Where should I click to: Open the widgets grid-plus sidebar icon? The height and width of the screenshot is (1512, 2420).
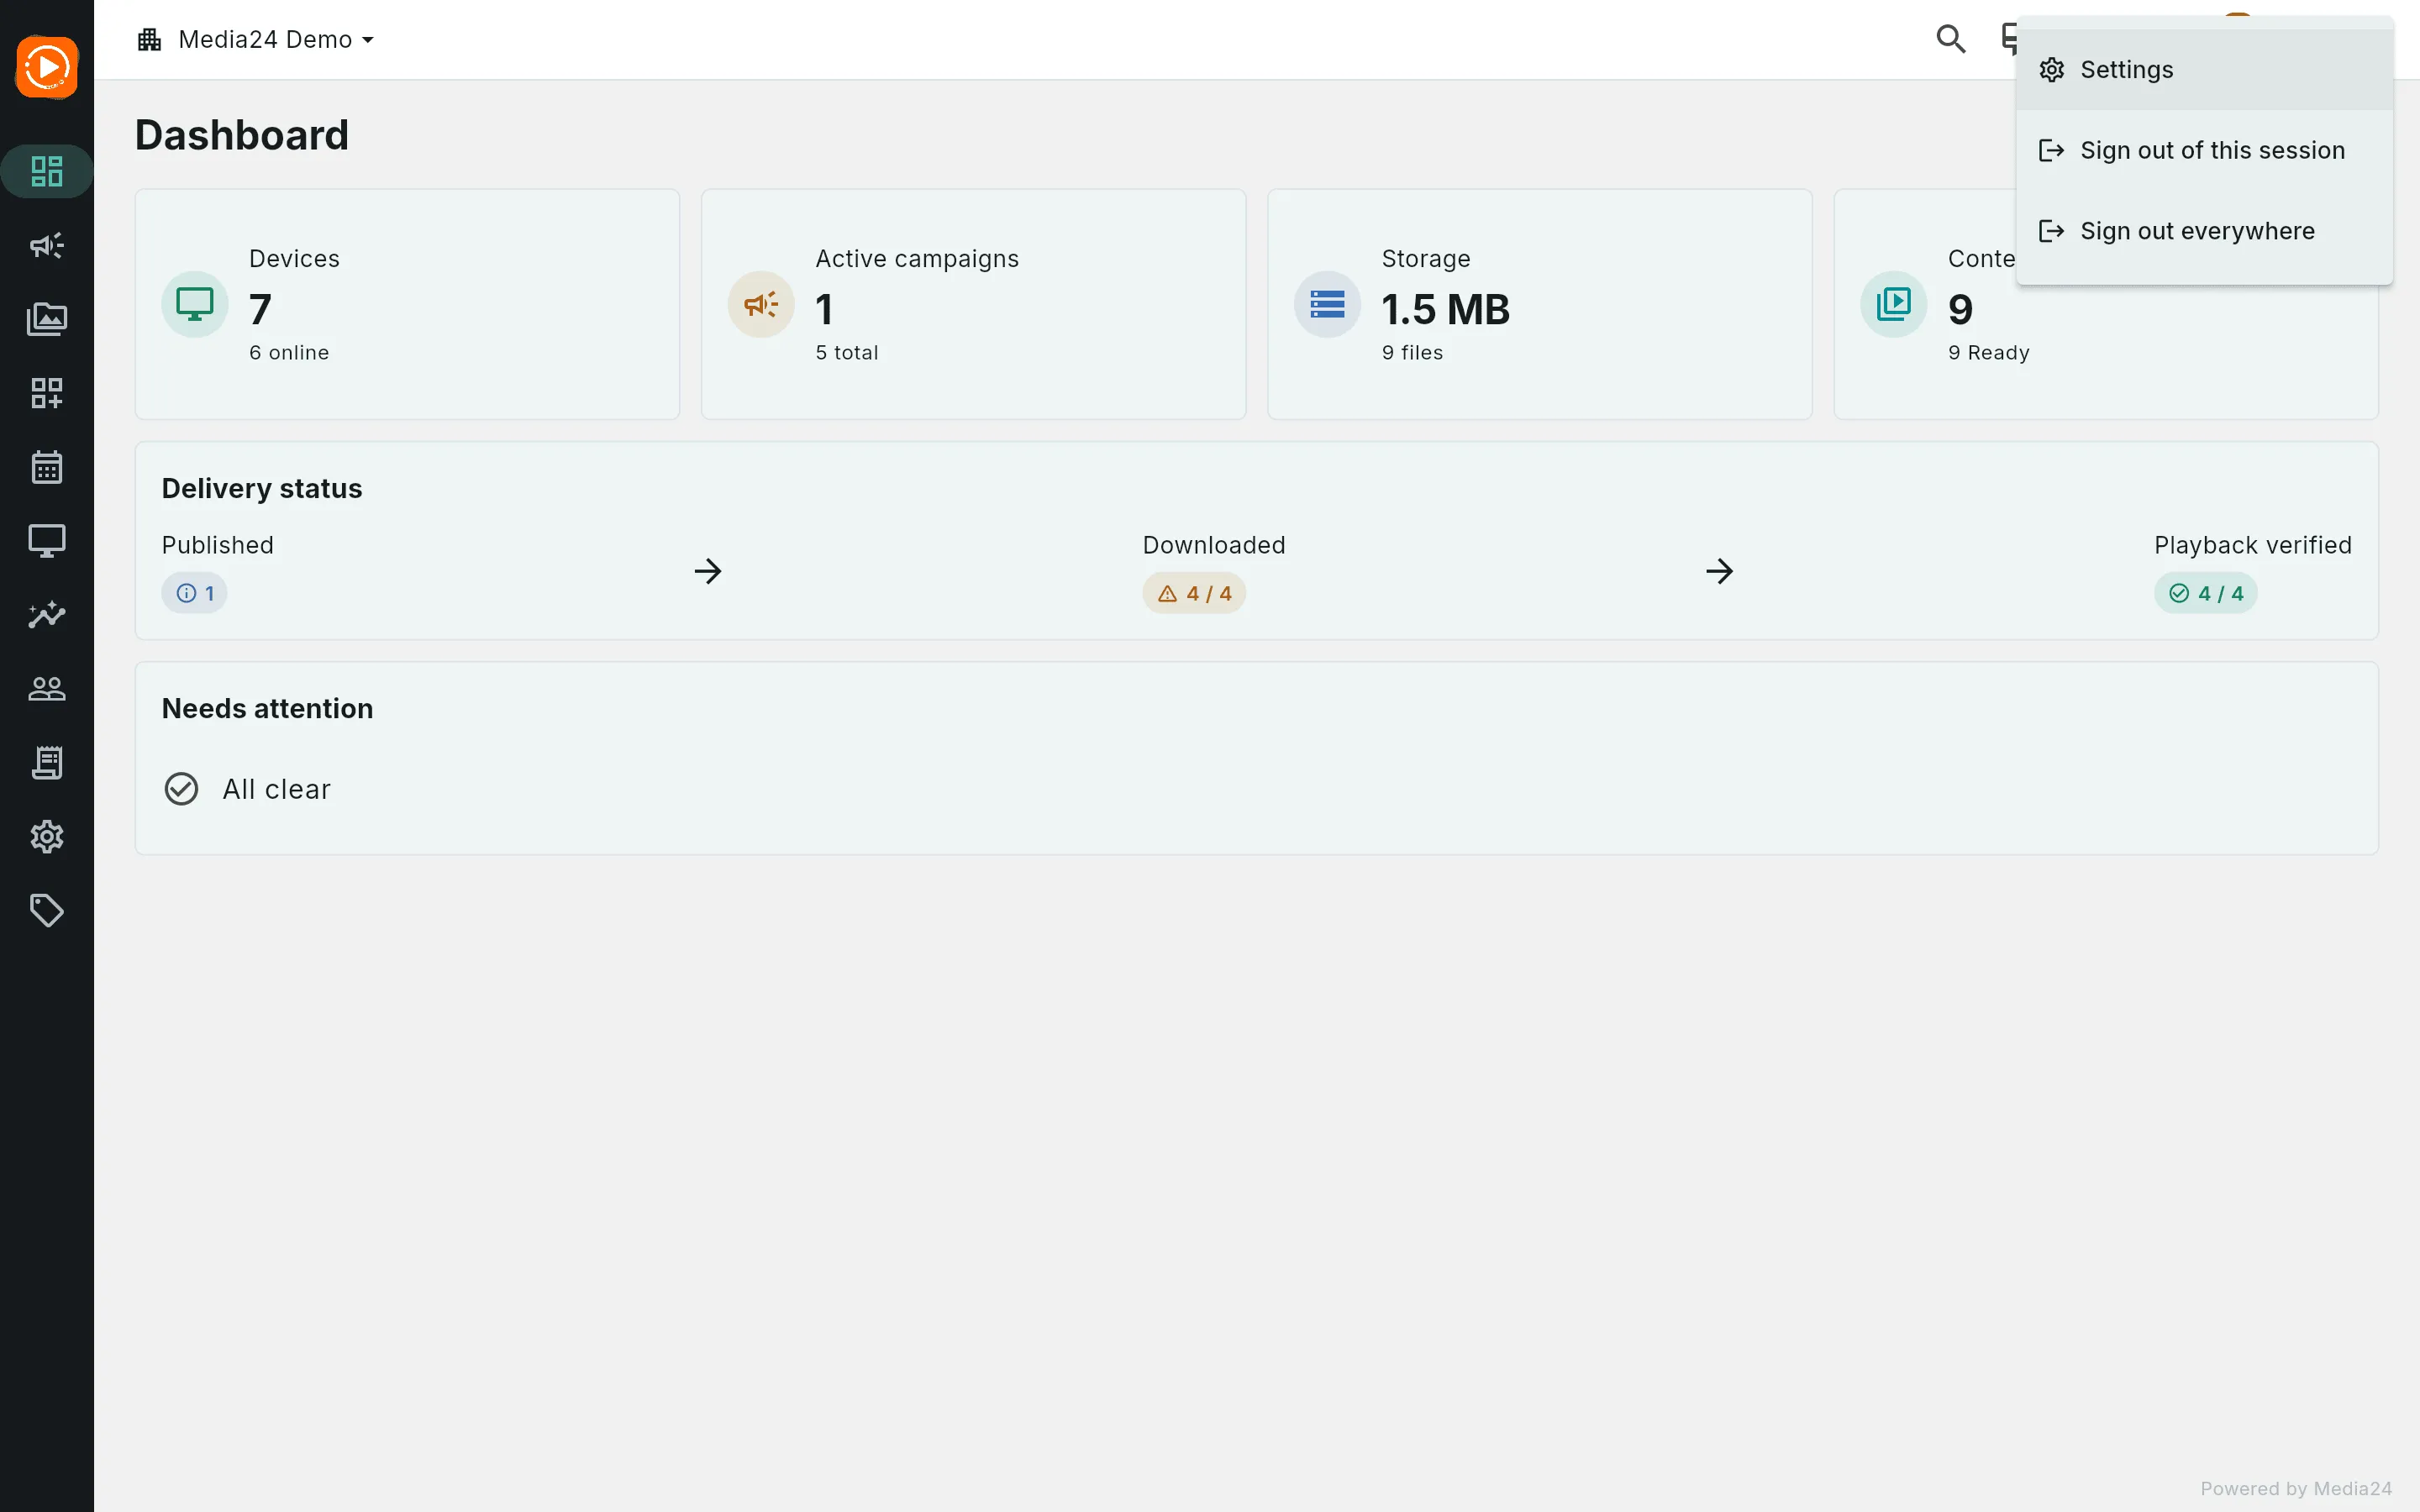(x=47, y=393)
